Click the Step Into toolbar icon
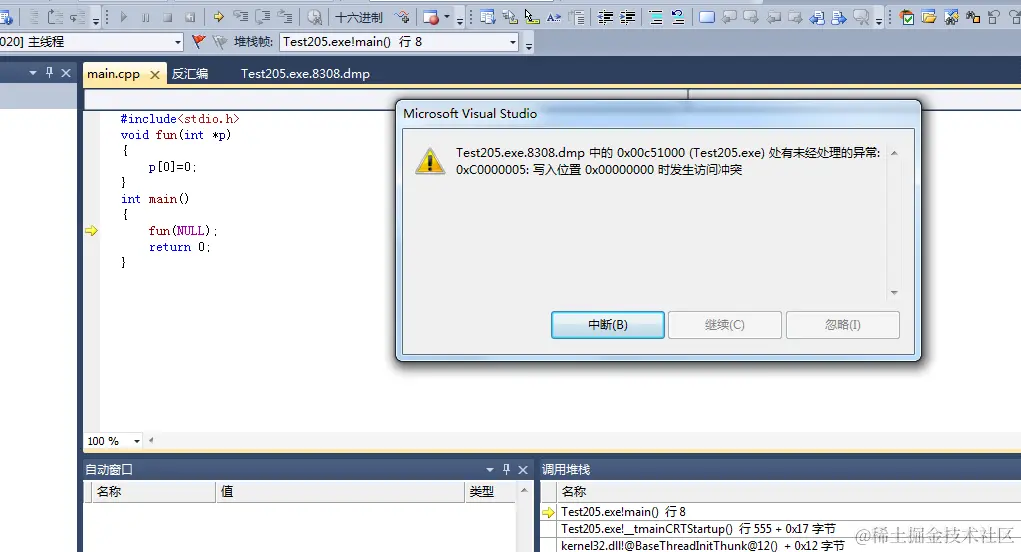 (x=241, y=18)
